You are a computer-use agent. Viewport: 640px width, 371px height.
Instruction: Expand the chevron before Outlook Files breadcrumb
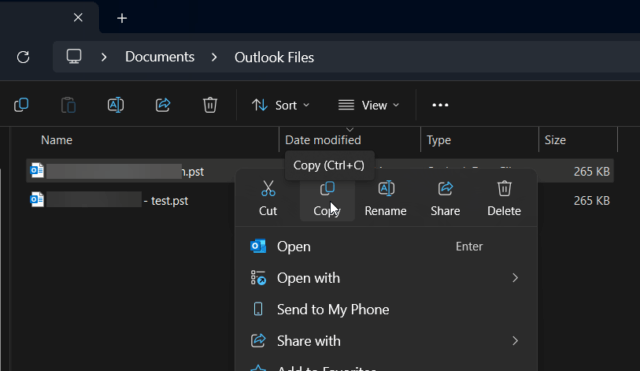pos(214,57)
